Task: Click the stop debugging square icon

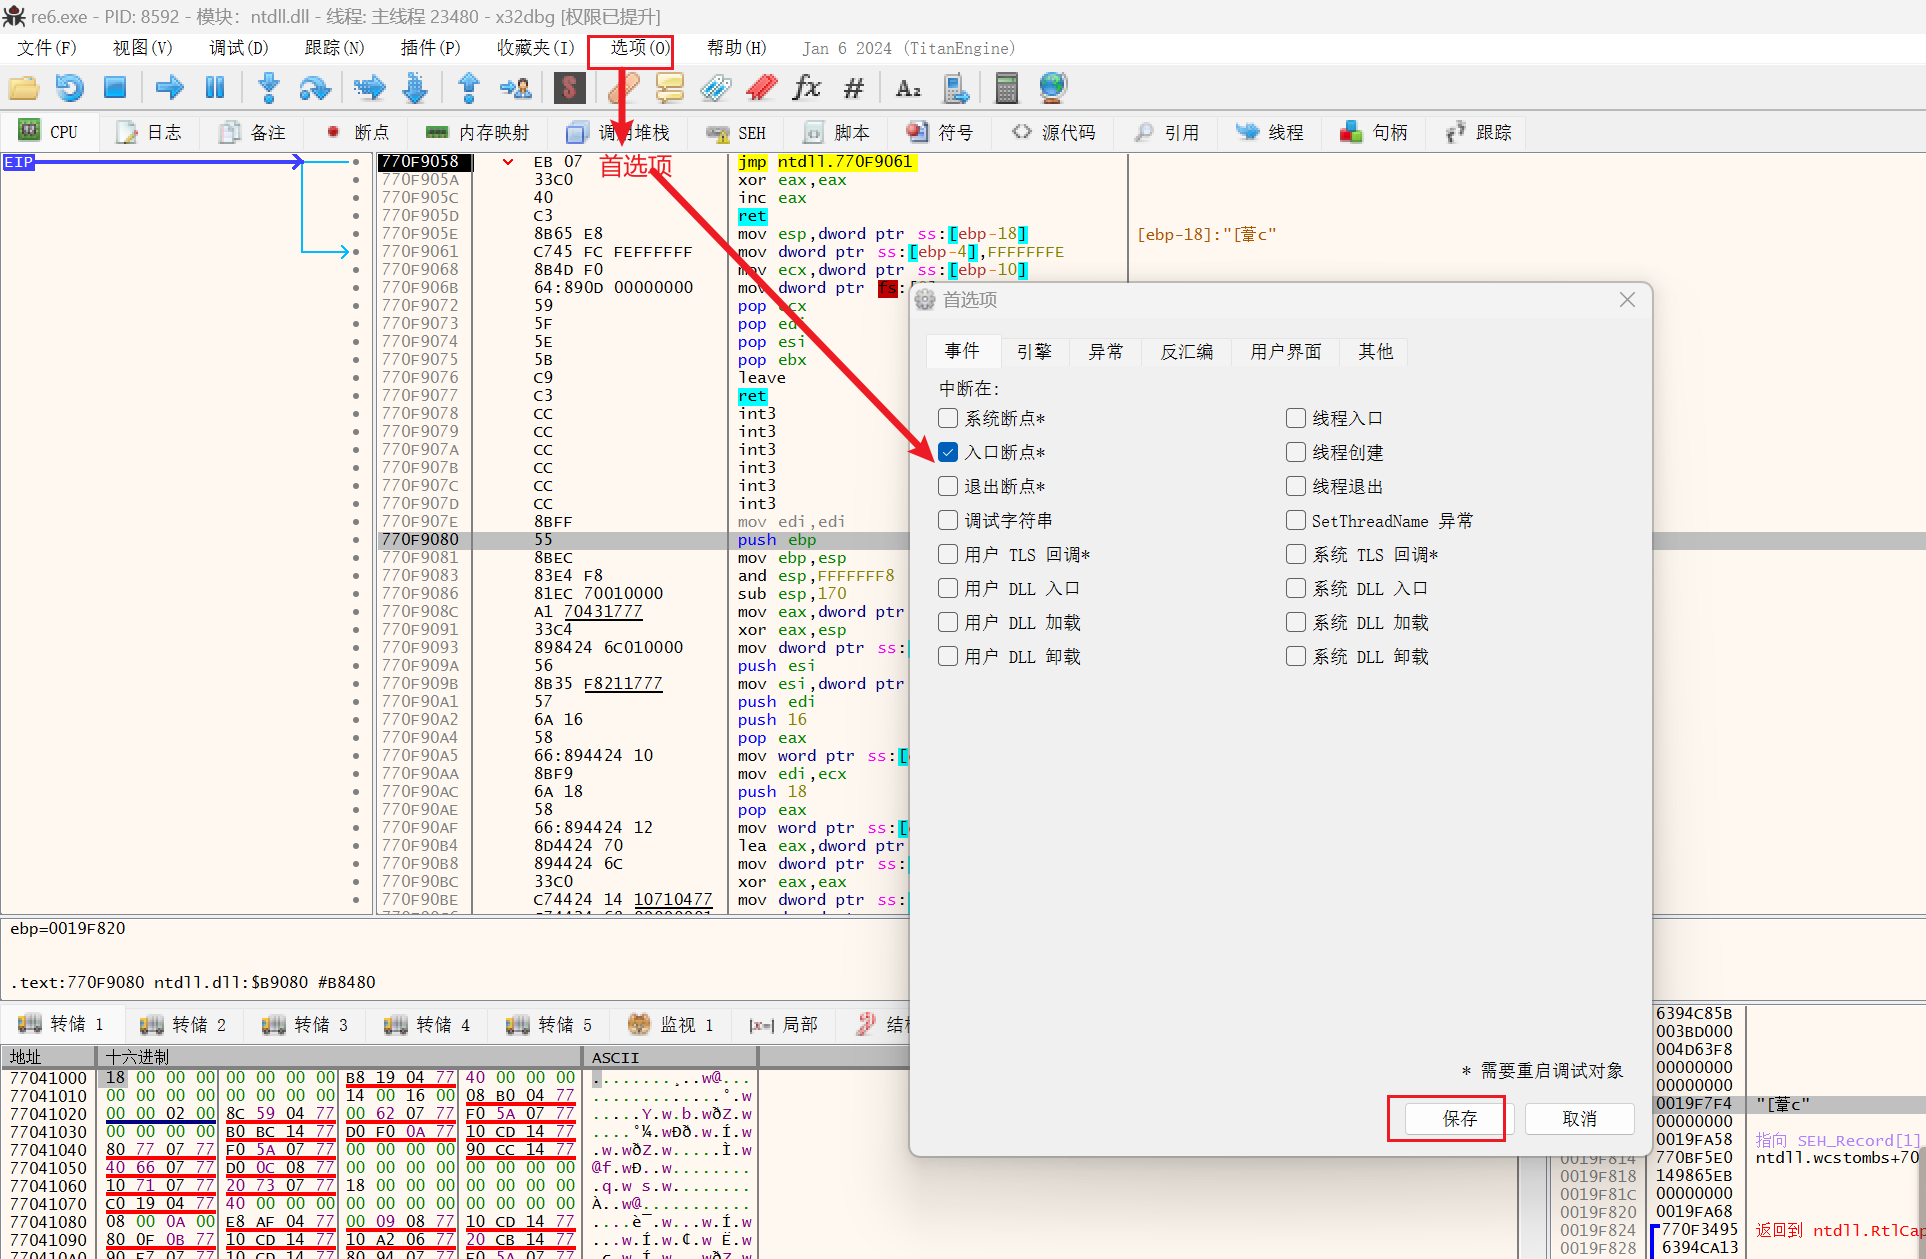Action: (115, 88)
